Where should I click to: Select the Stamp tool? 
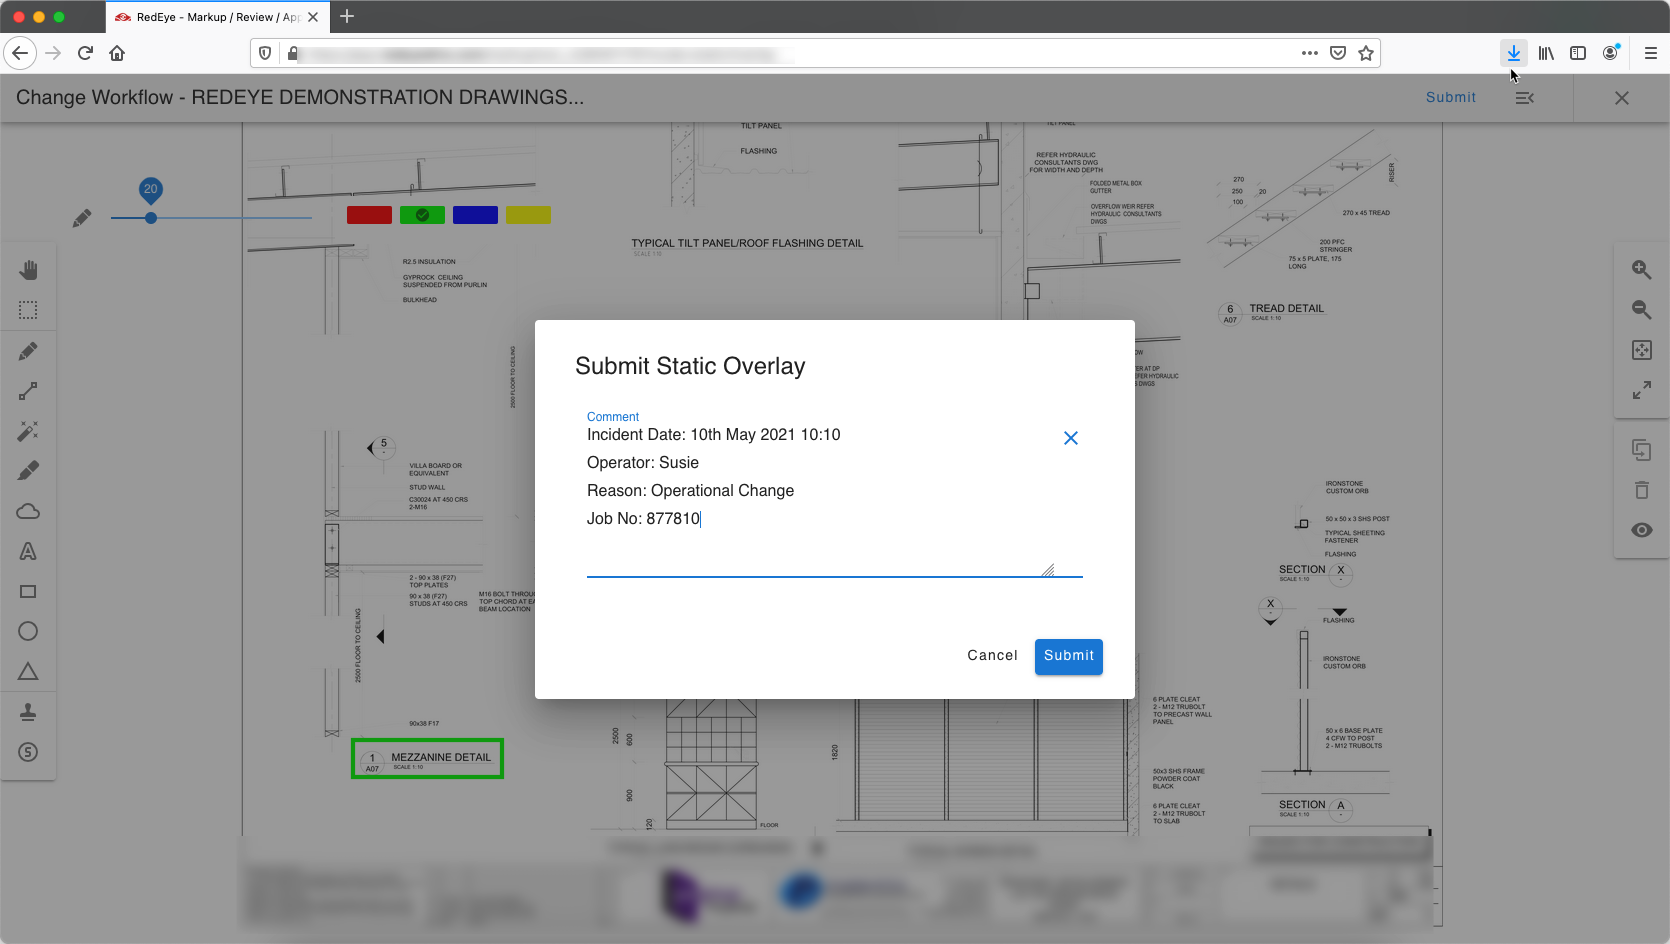point(28,712)
